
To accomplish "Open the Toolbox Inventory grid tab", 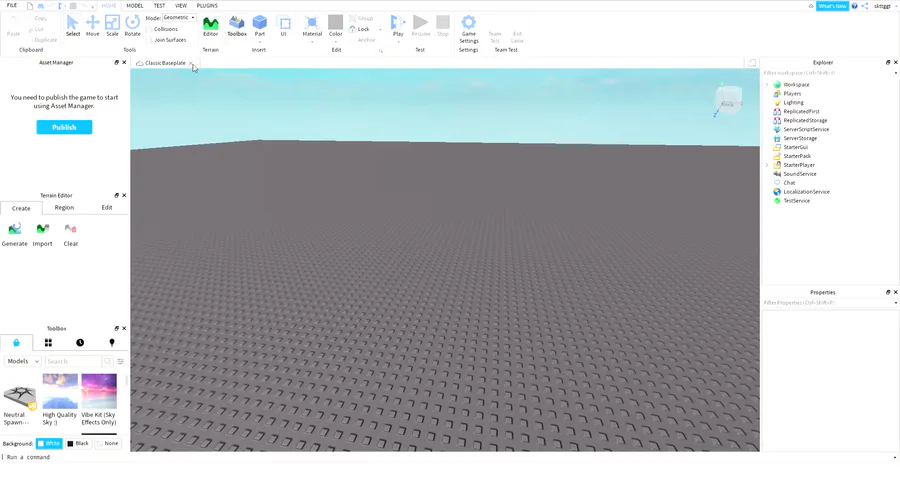I will click(48, 343).
